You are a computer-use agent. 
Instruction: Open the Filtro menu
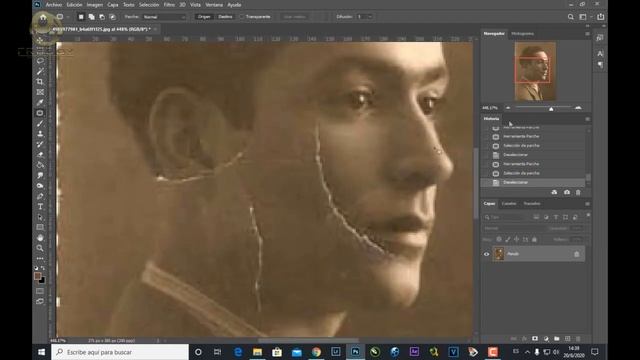[x=169, y=5]
